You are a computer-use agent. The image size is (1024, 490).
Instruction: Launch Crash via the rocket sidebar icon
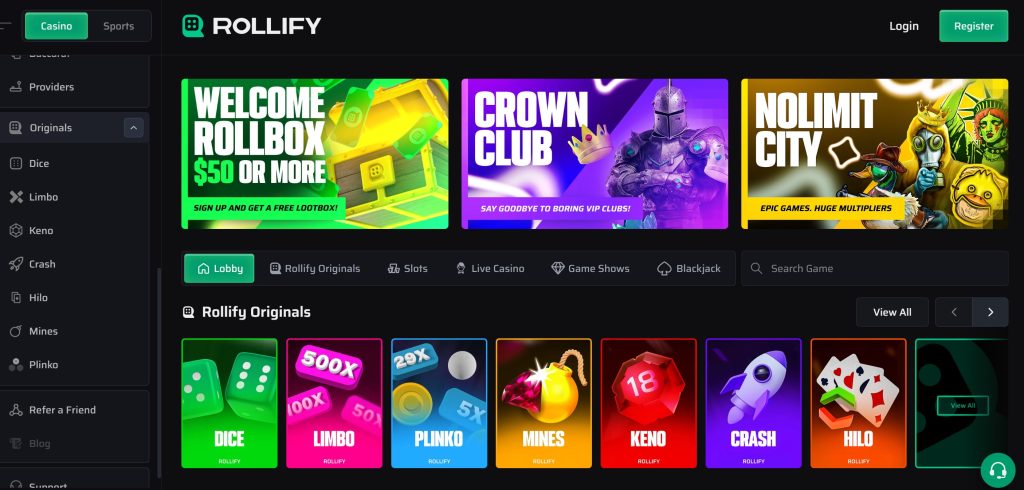point(16,264)
